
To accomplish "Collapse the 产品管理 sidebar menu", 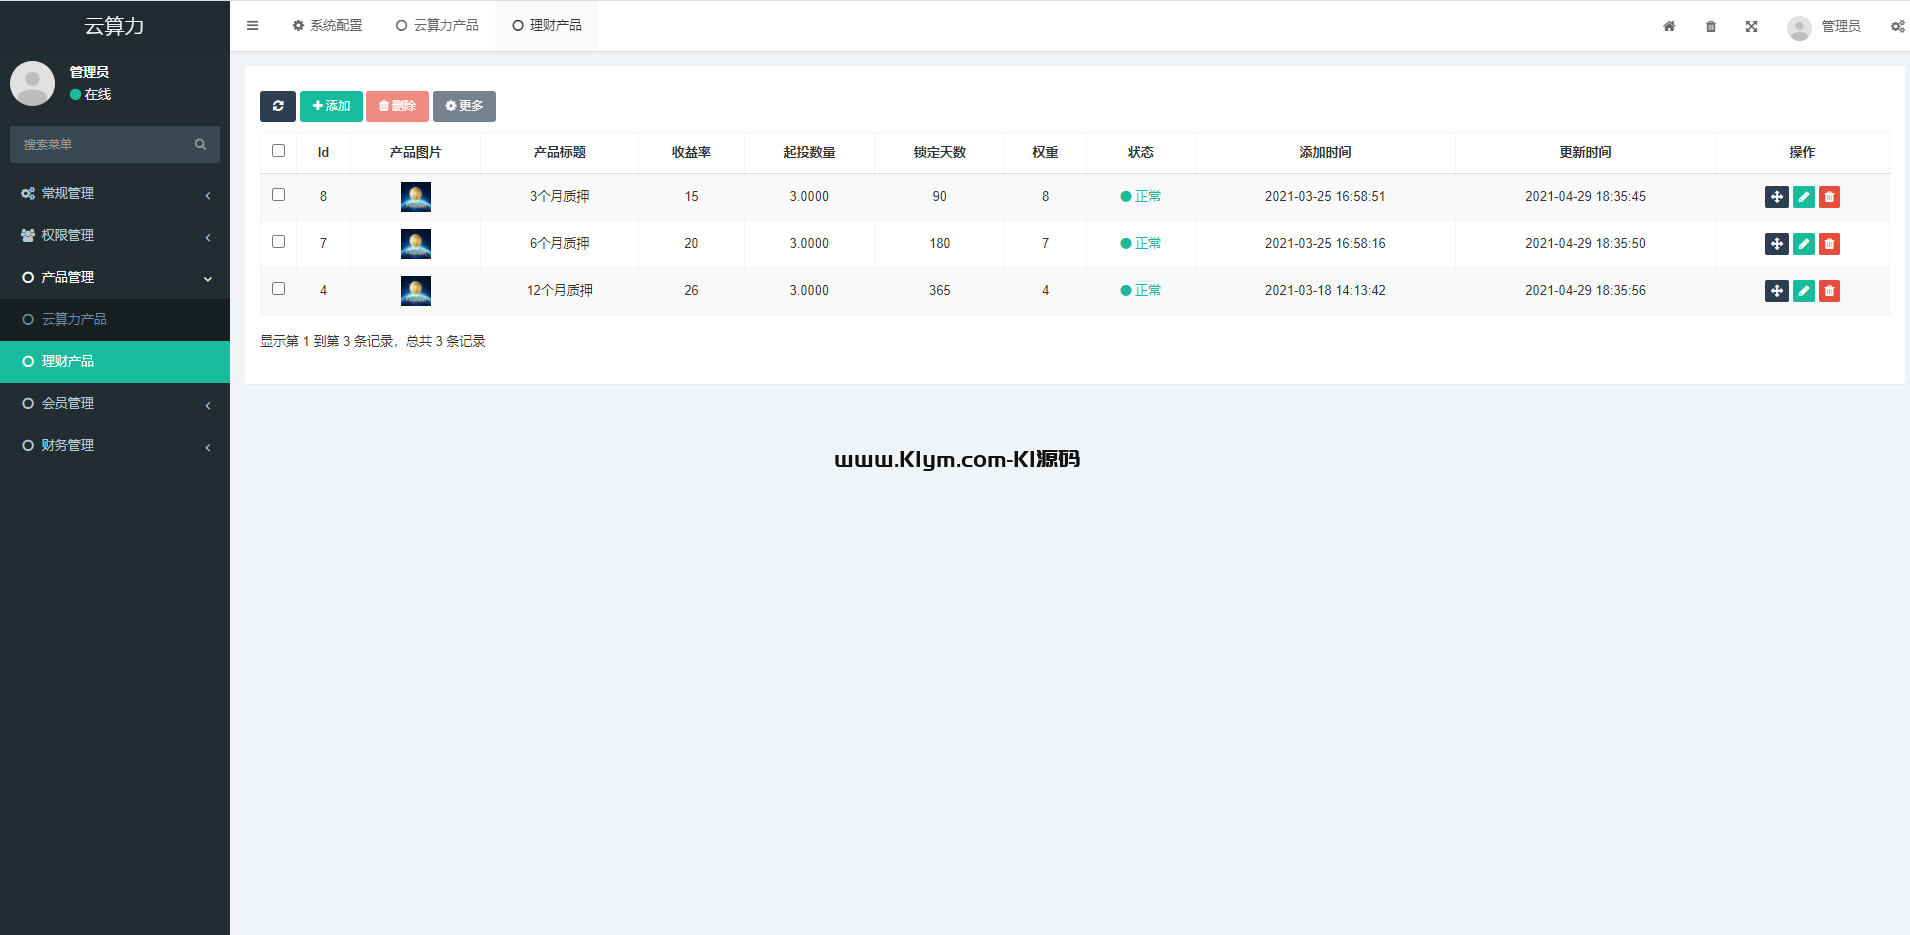I will pyautogui.click(x=115, y=278).
